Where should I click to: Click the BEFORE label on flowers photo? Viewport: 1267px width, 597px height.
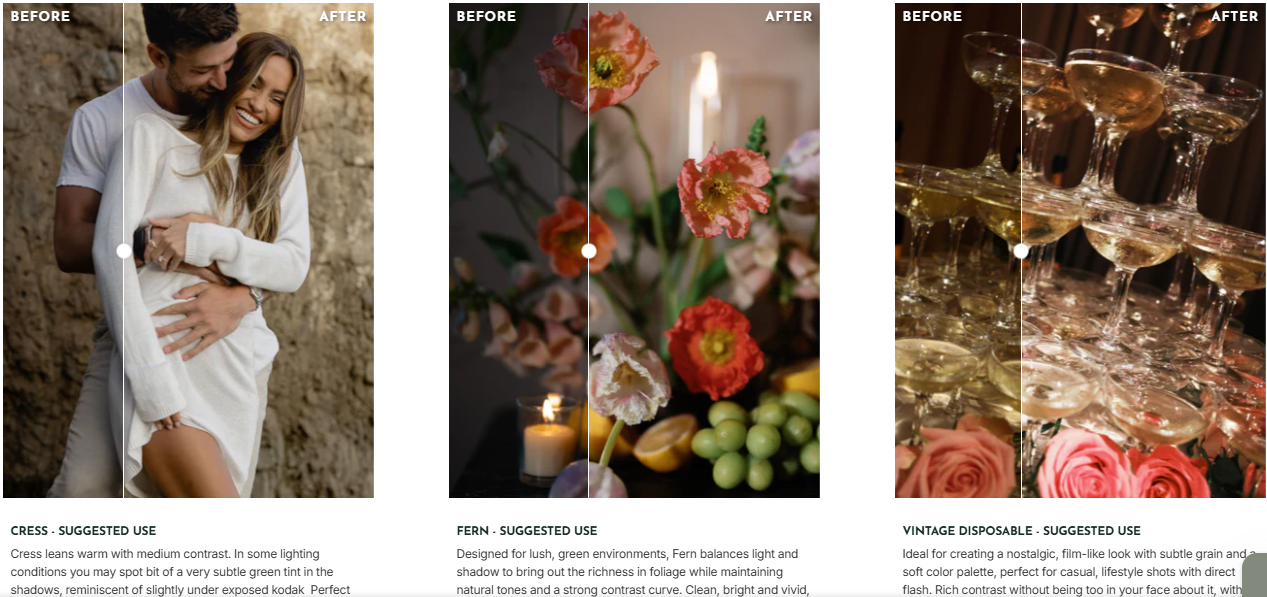(x=486, y=16)
